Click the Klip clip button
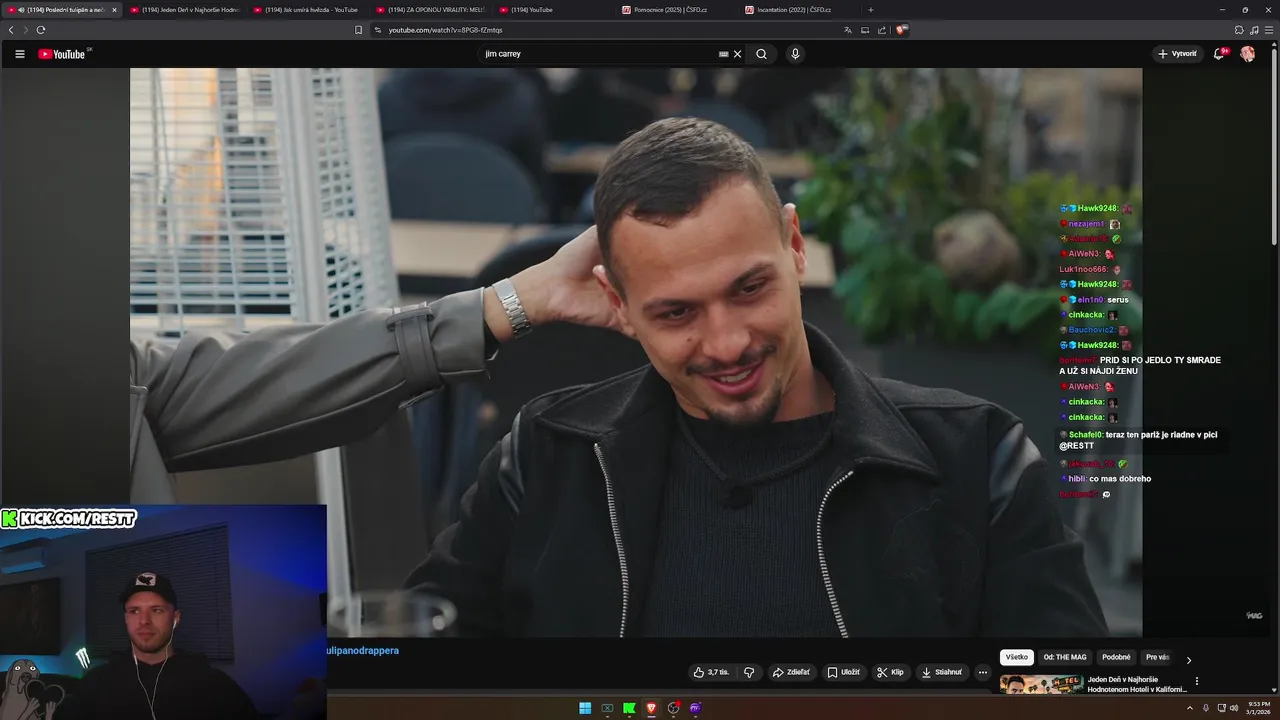The image size is (1280, 720). pos(890,672)
